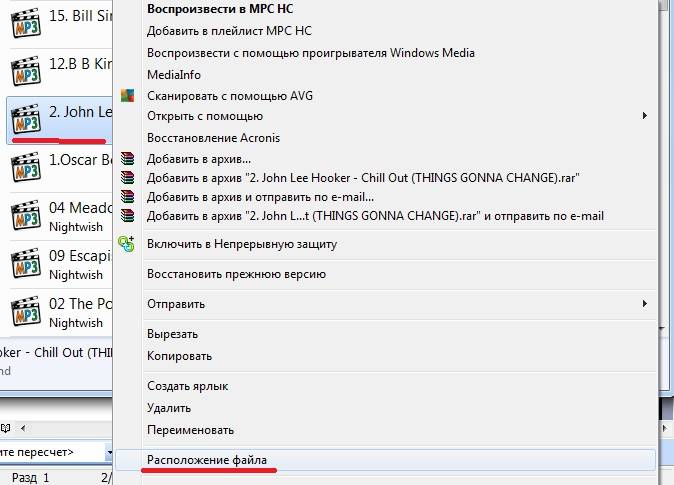Image resolution: width=674 pixels, height=485 pixels.
Task: Click the '02 The Po' Nightwish MP3 icon
Action: click(25, 312)
